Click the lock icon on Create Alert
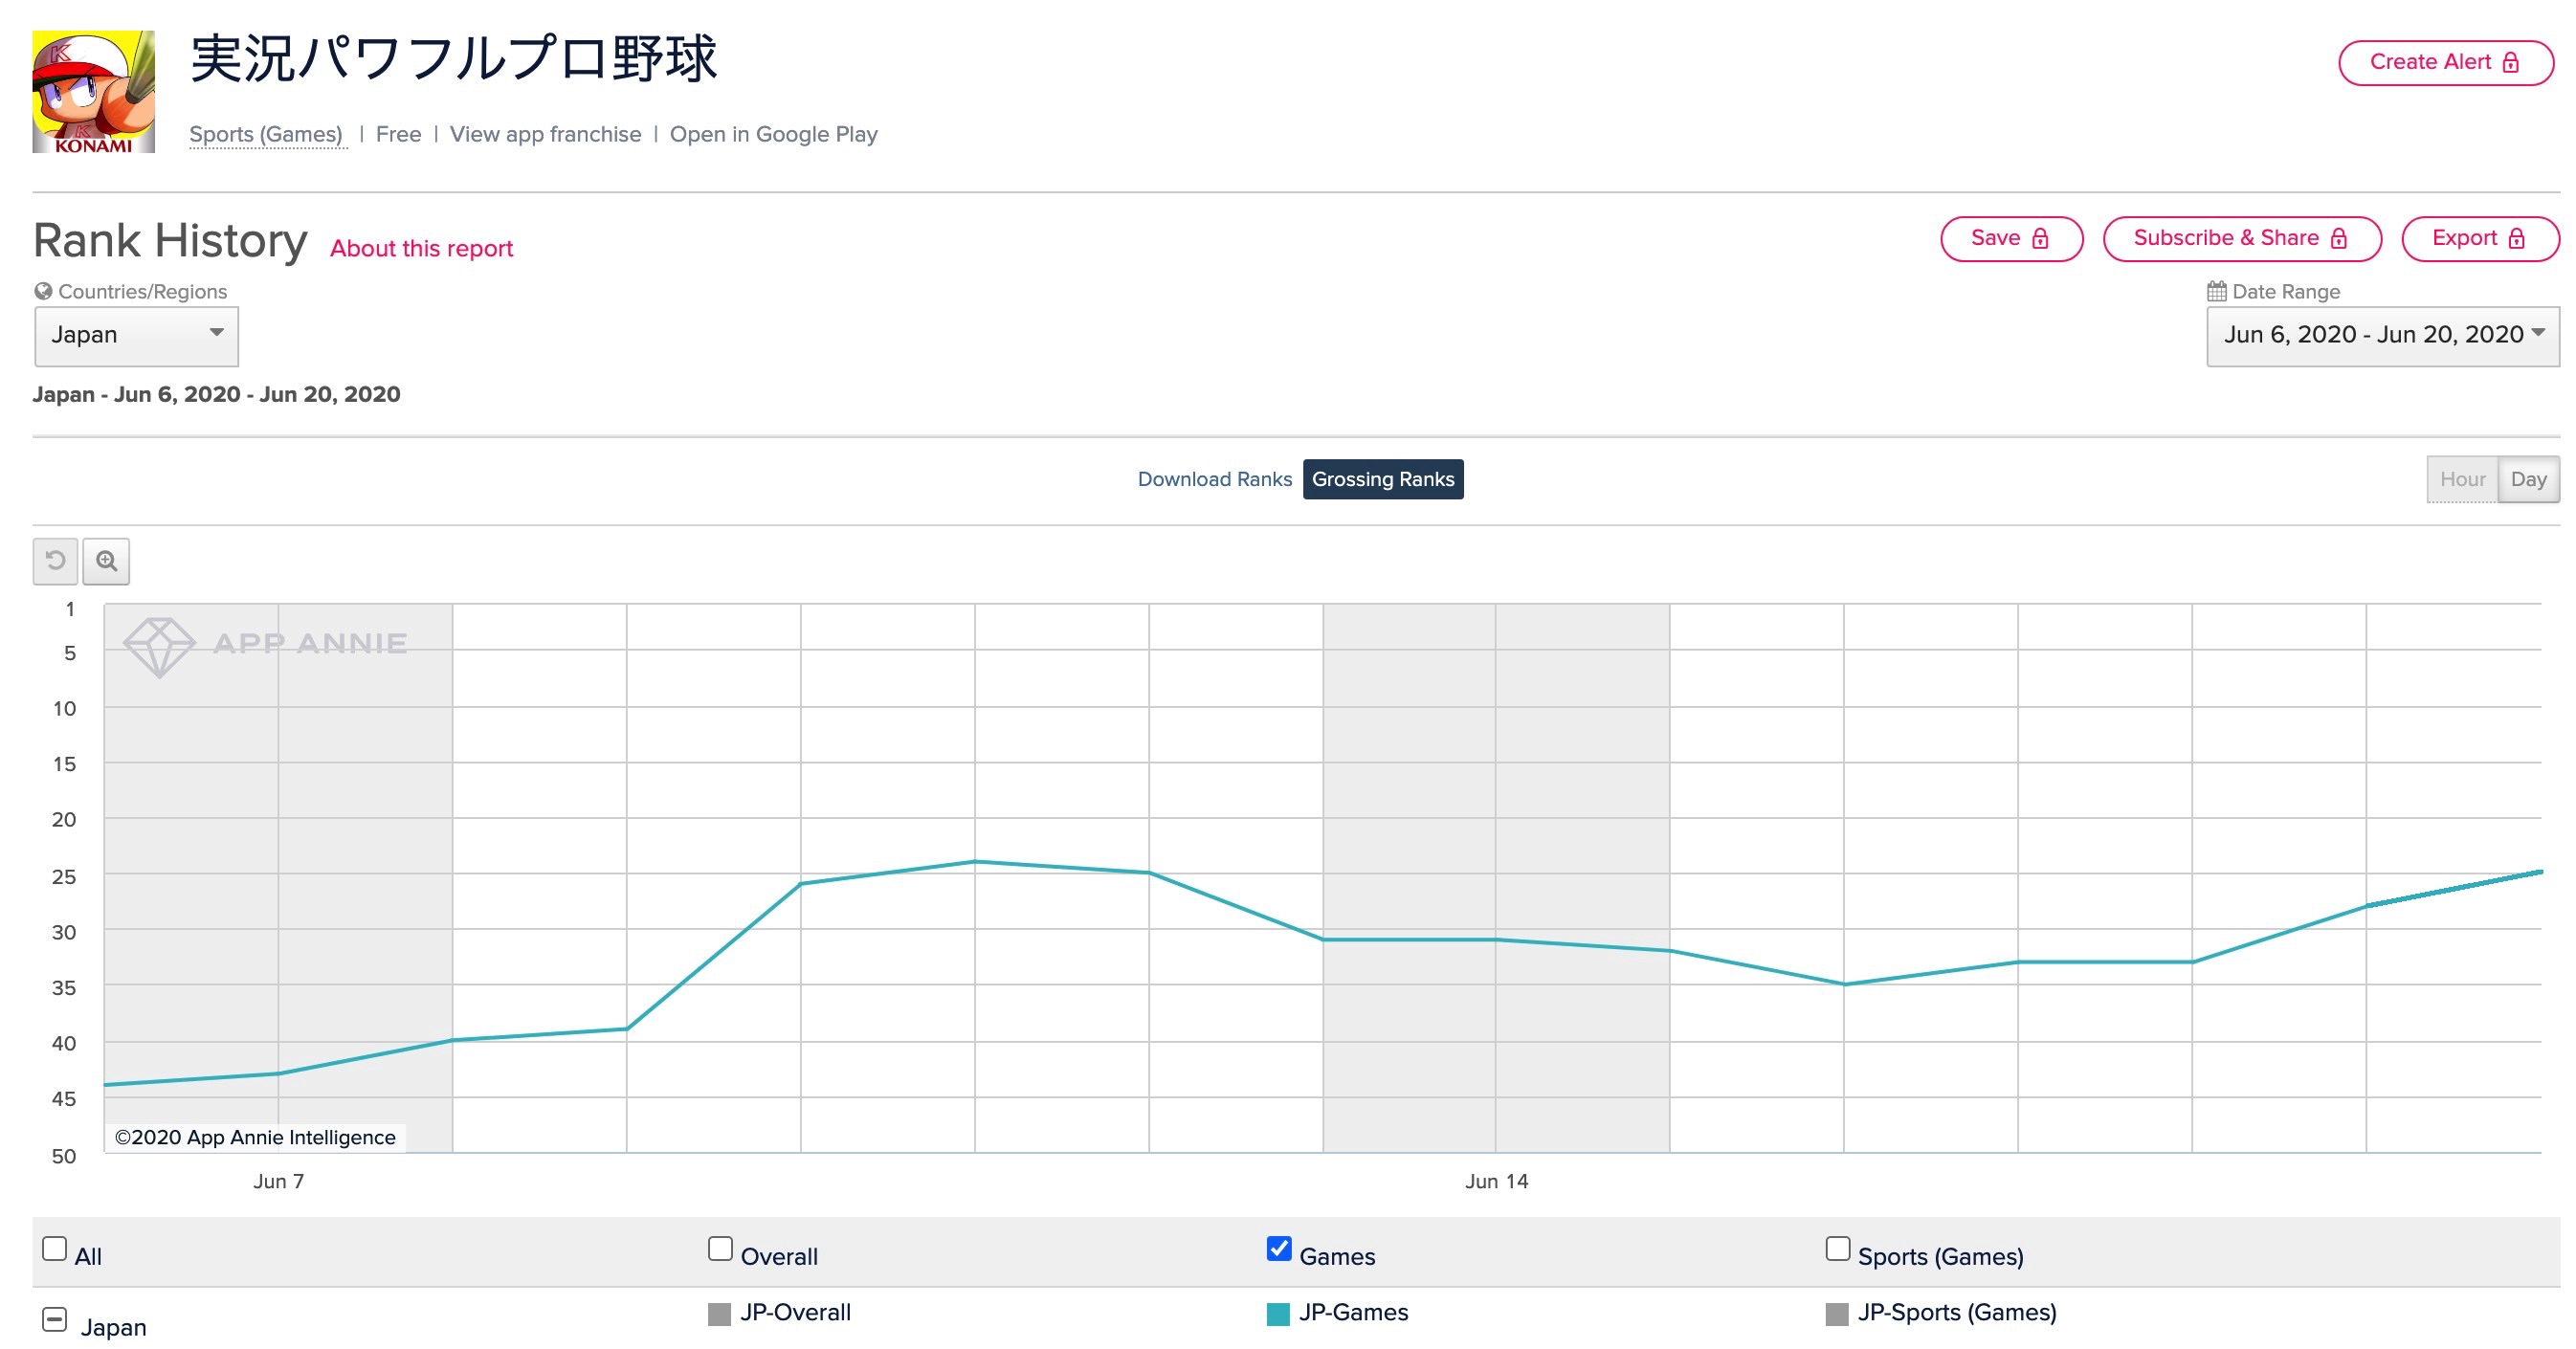 [2510, 63]
